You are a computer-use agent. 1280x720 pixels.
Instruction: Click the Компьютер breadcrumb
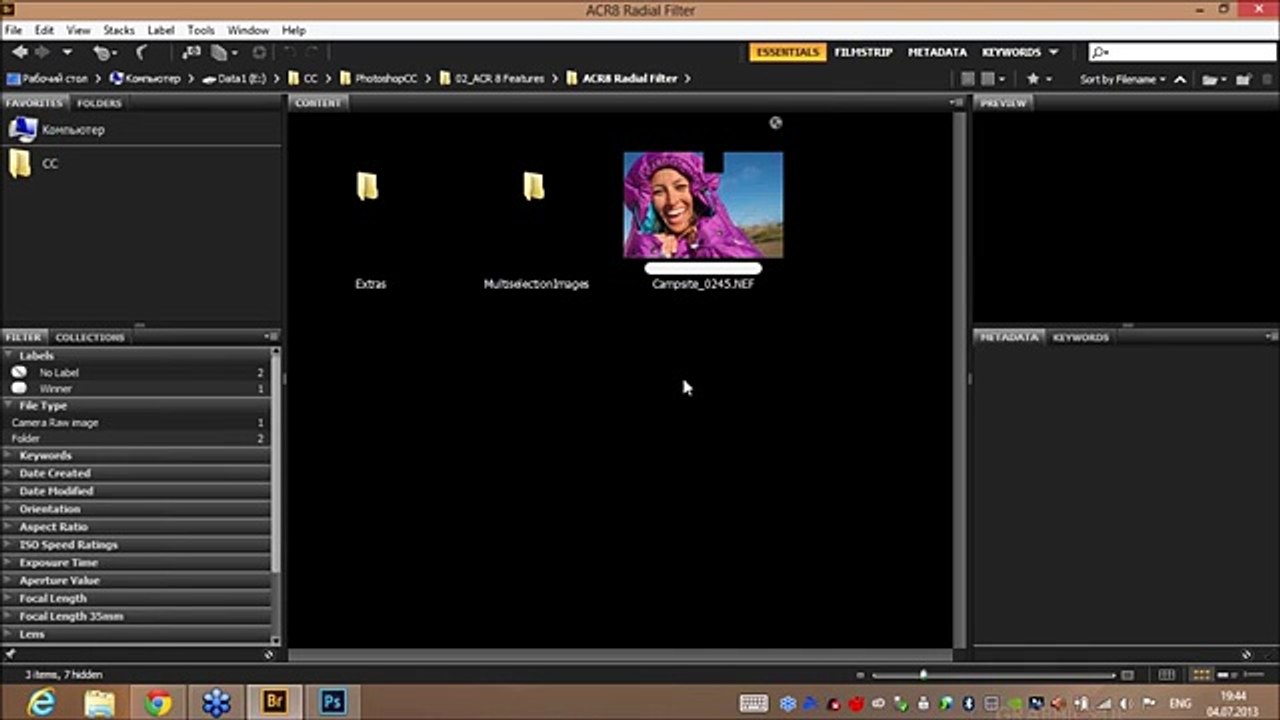pyautogui.click(x=145, y=78)
